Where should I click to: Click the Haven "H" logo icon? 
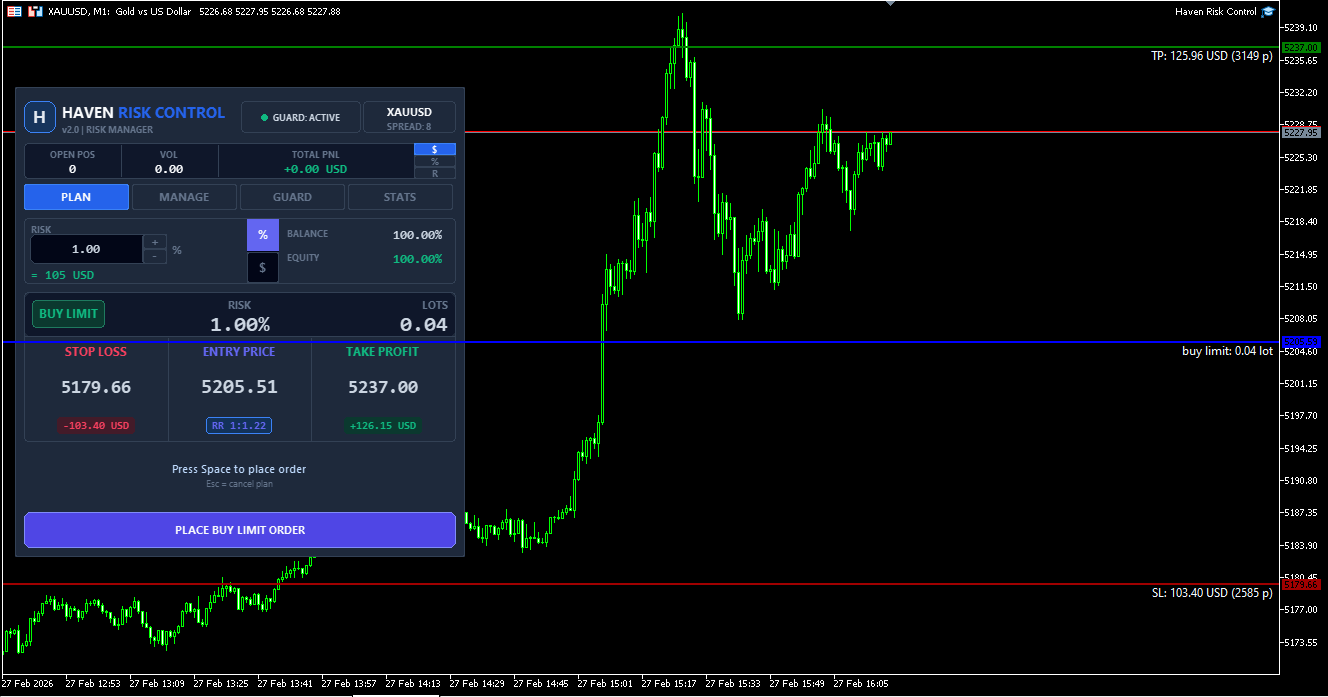click(x=40, y=117)
